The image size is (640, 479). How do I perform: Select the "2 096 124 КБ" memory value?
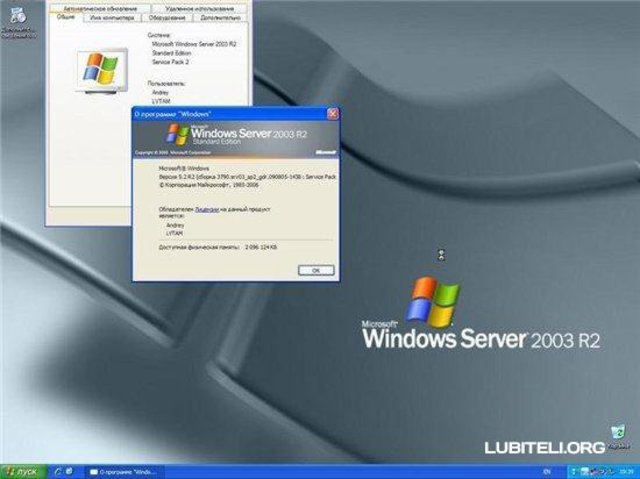coord(261,247)
